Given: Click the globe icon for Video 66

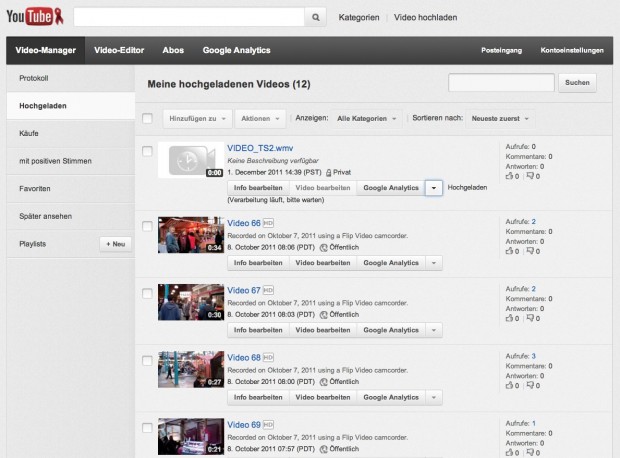Looking at the screenshot, I should tap(323, 248).
